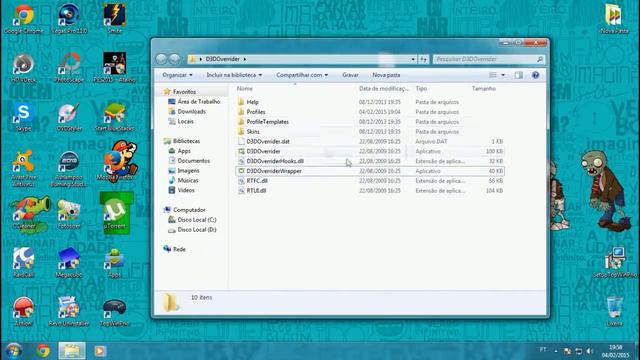Select the TopWebPro desktop icon
Image resolution: width=640 pixels, height=360 pixels.
[114, 311]
